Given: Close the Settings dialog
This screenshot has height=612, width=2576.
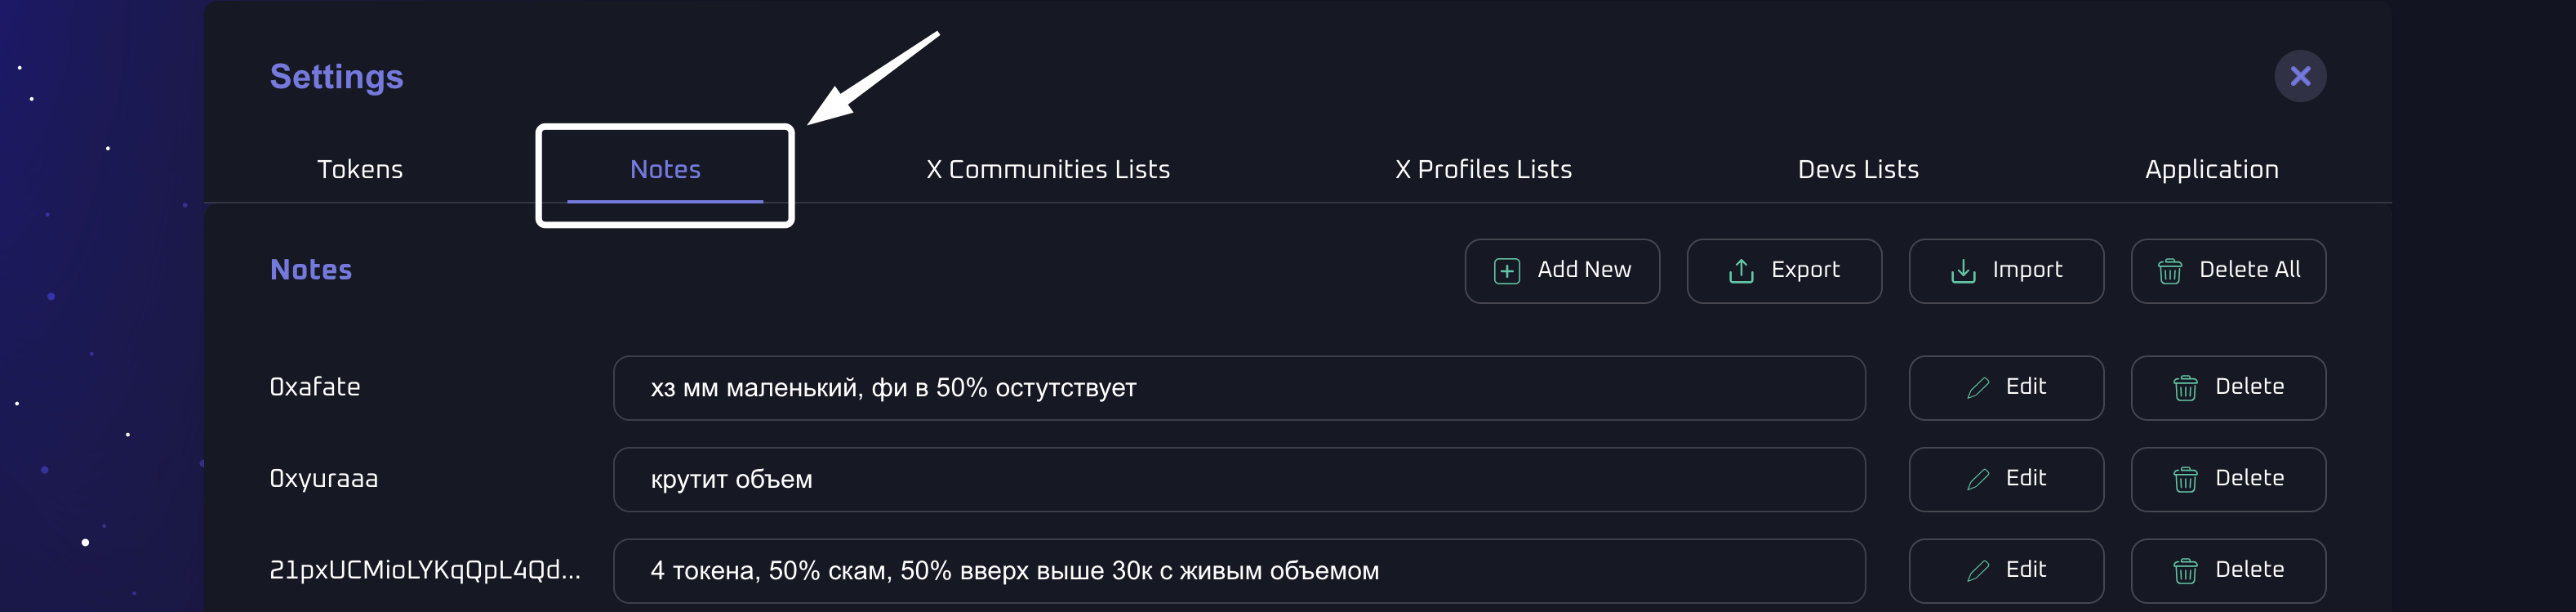Looking at the screenshot, I should 2300,76.
